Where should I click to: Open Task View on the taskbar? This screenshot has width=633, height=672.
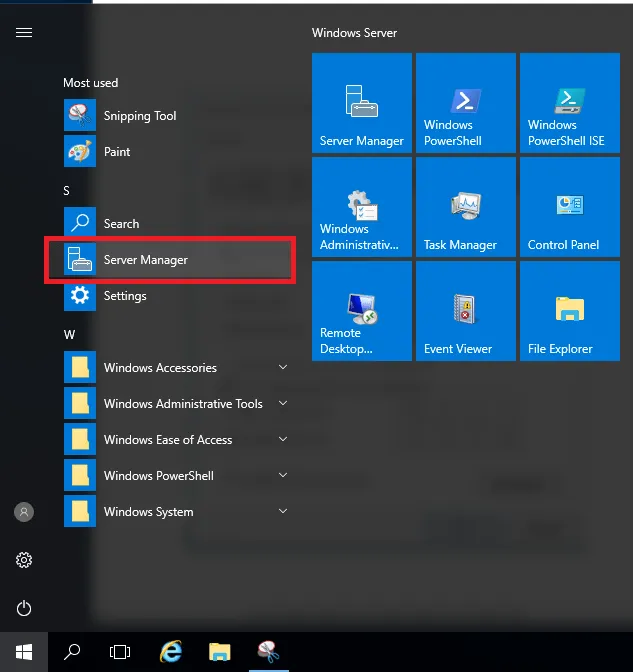[120, 652]
